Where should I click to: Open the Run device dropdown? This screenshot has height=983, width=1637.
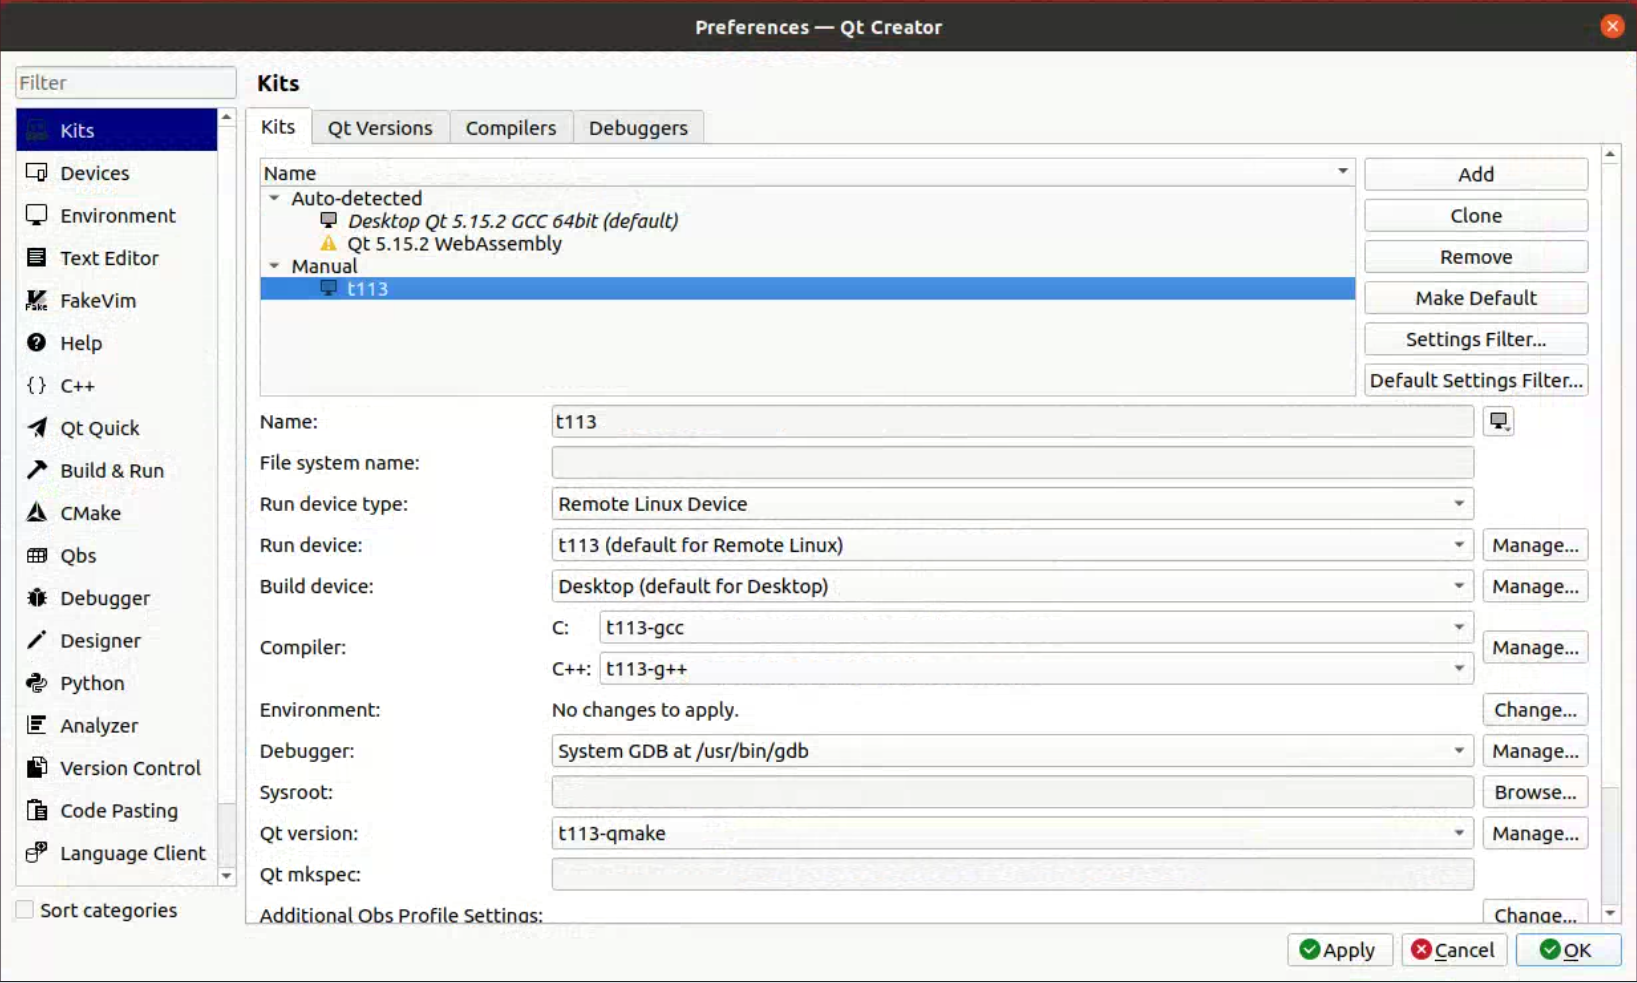click(1012, 545)
